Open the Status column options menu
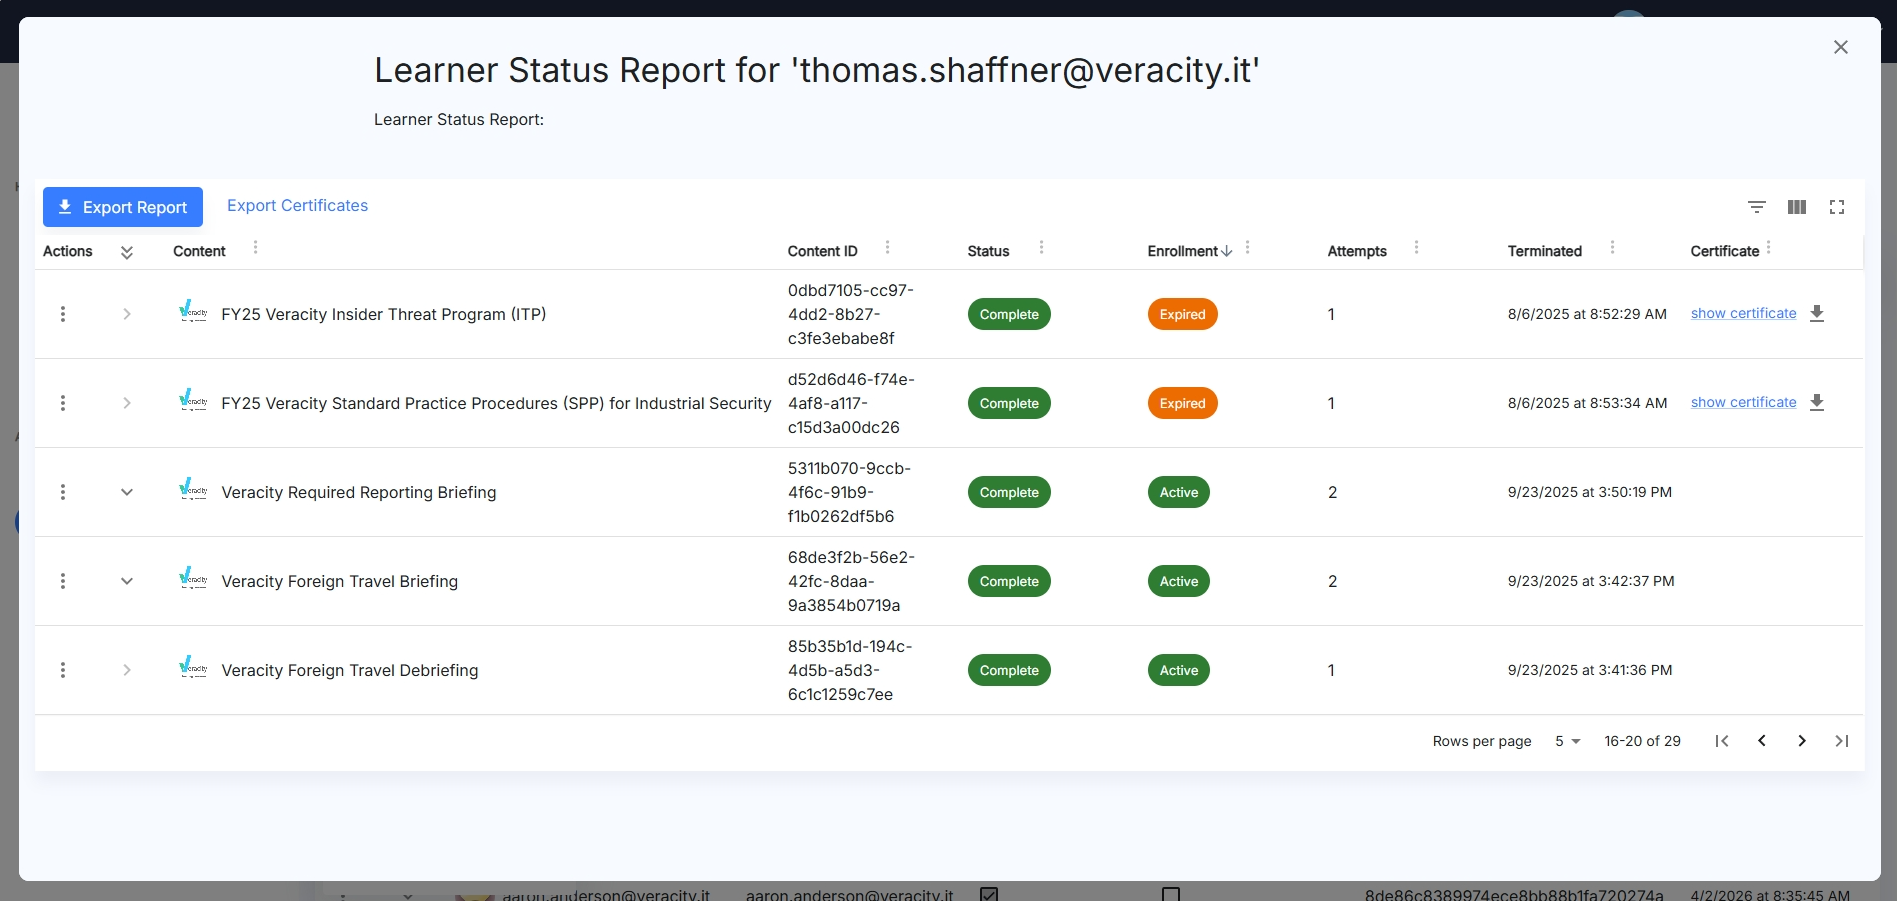 [1041, 248]
